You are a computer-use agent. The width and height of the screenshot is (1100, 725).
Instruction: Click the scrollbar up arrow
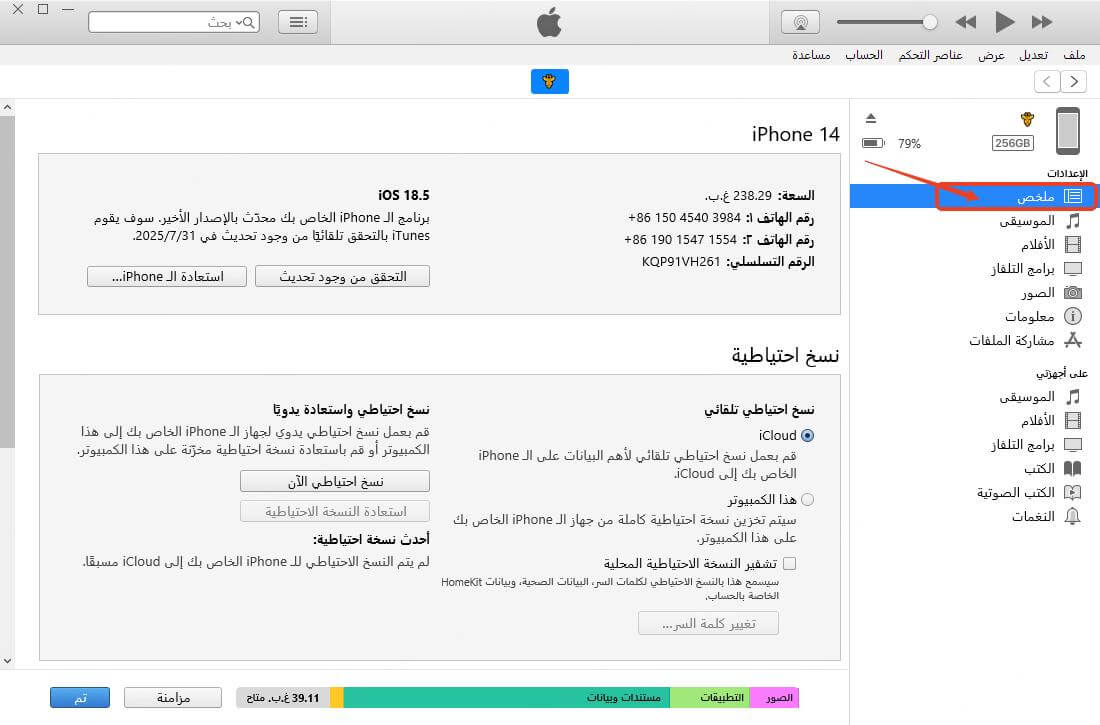[7, 107]
